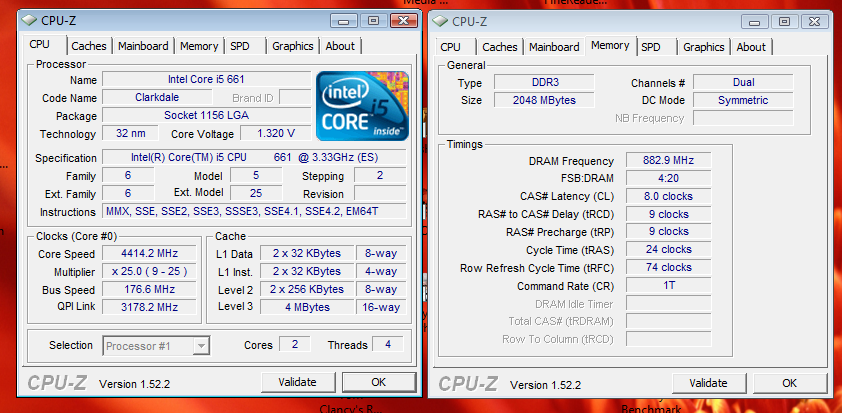
Task: Click the Instructions field listing MMX, SSE
Action: 254,212
